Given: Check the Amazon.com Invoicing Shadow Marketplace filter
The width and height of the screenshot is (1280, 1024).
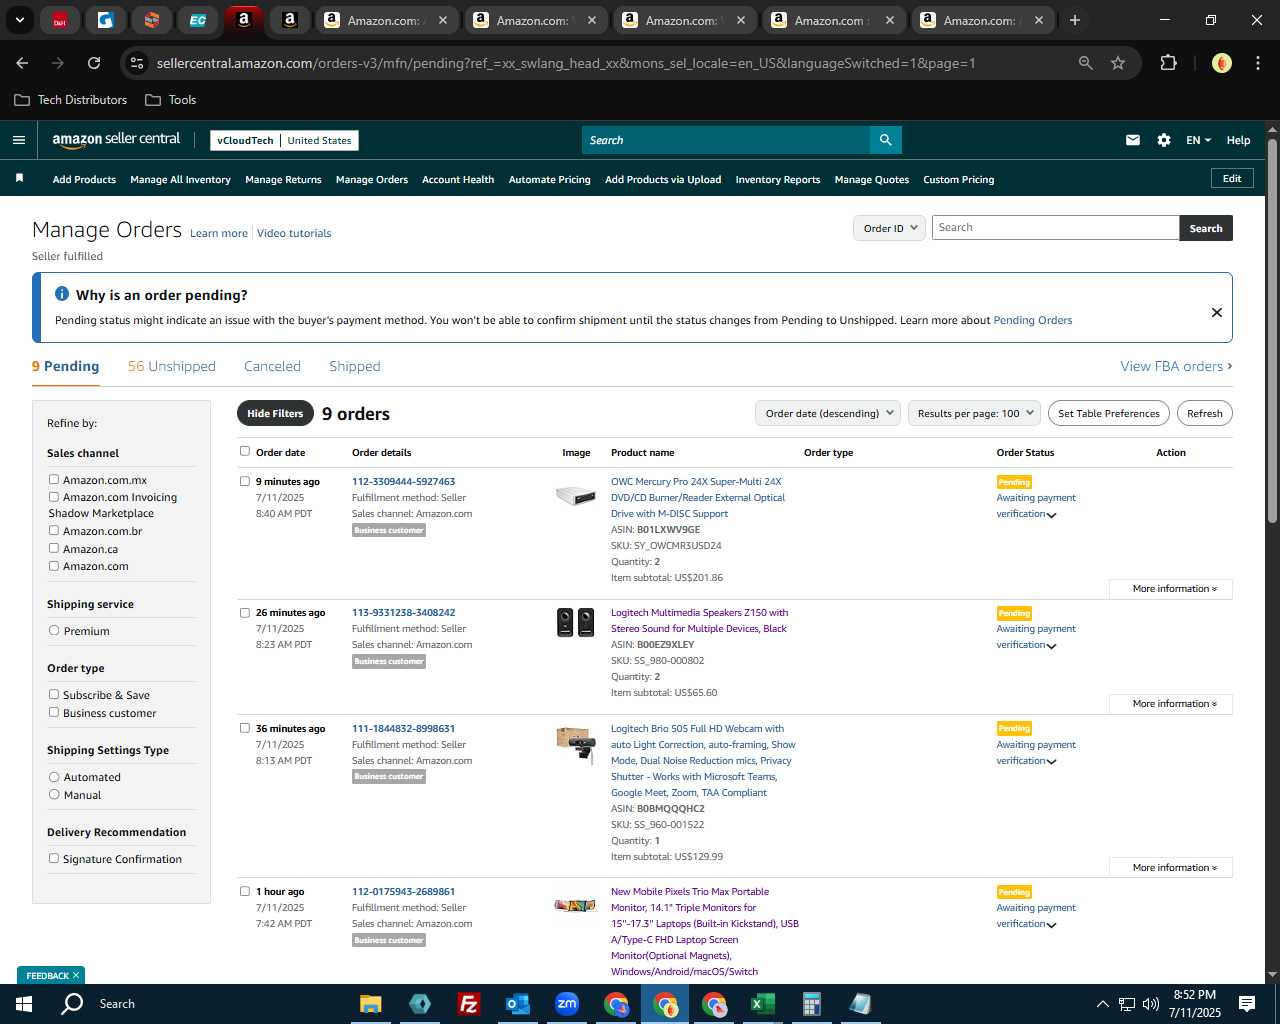Looking at the screenshot, I should [54, 496].
